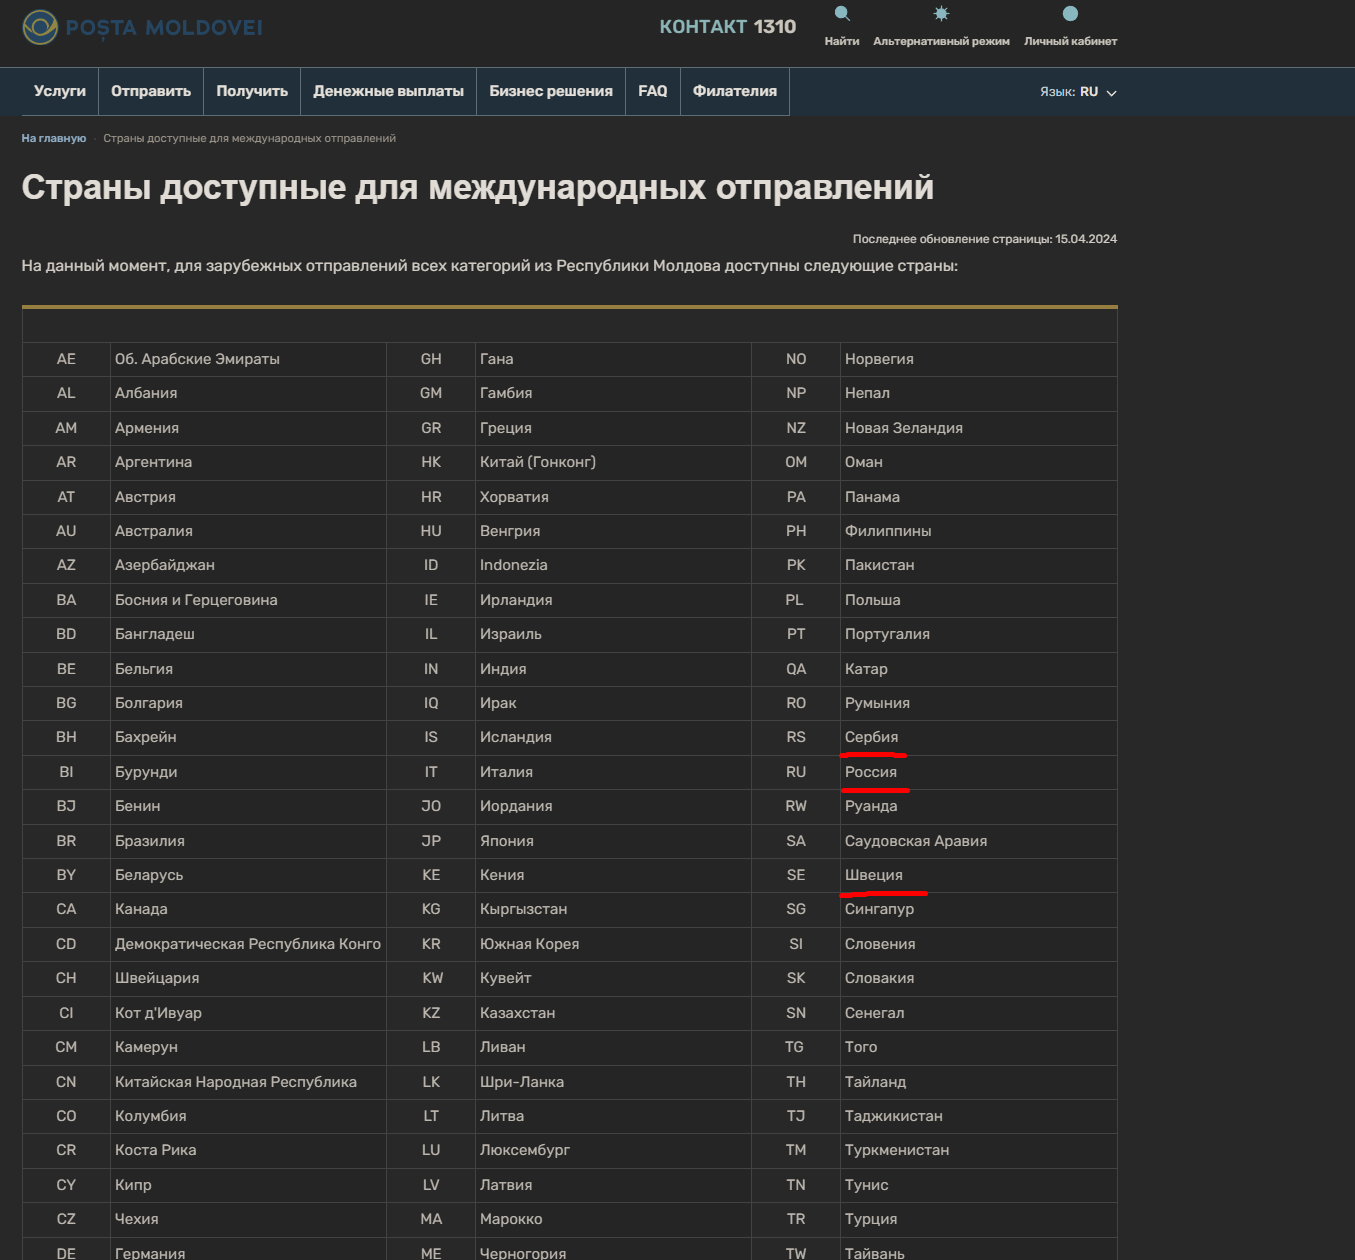Select the Сингапур cell
This screenshot has width=1355, height=1260.
pos(979,909)
